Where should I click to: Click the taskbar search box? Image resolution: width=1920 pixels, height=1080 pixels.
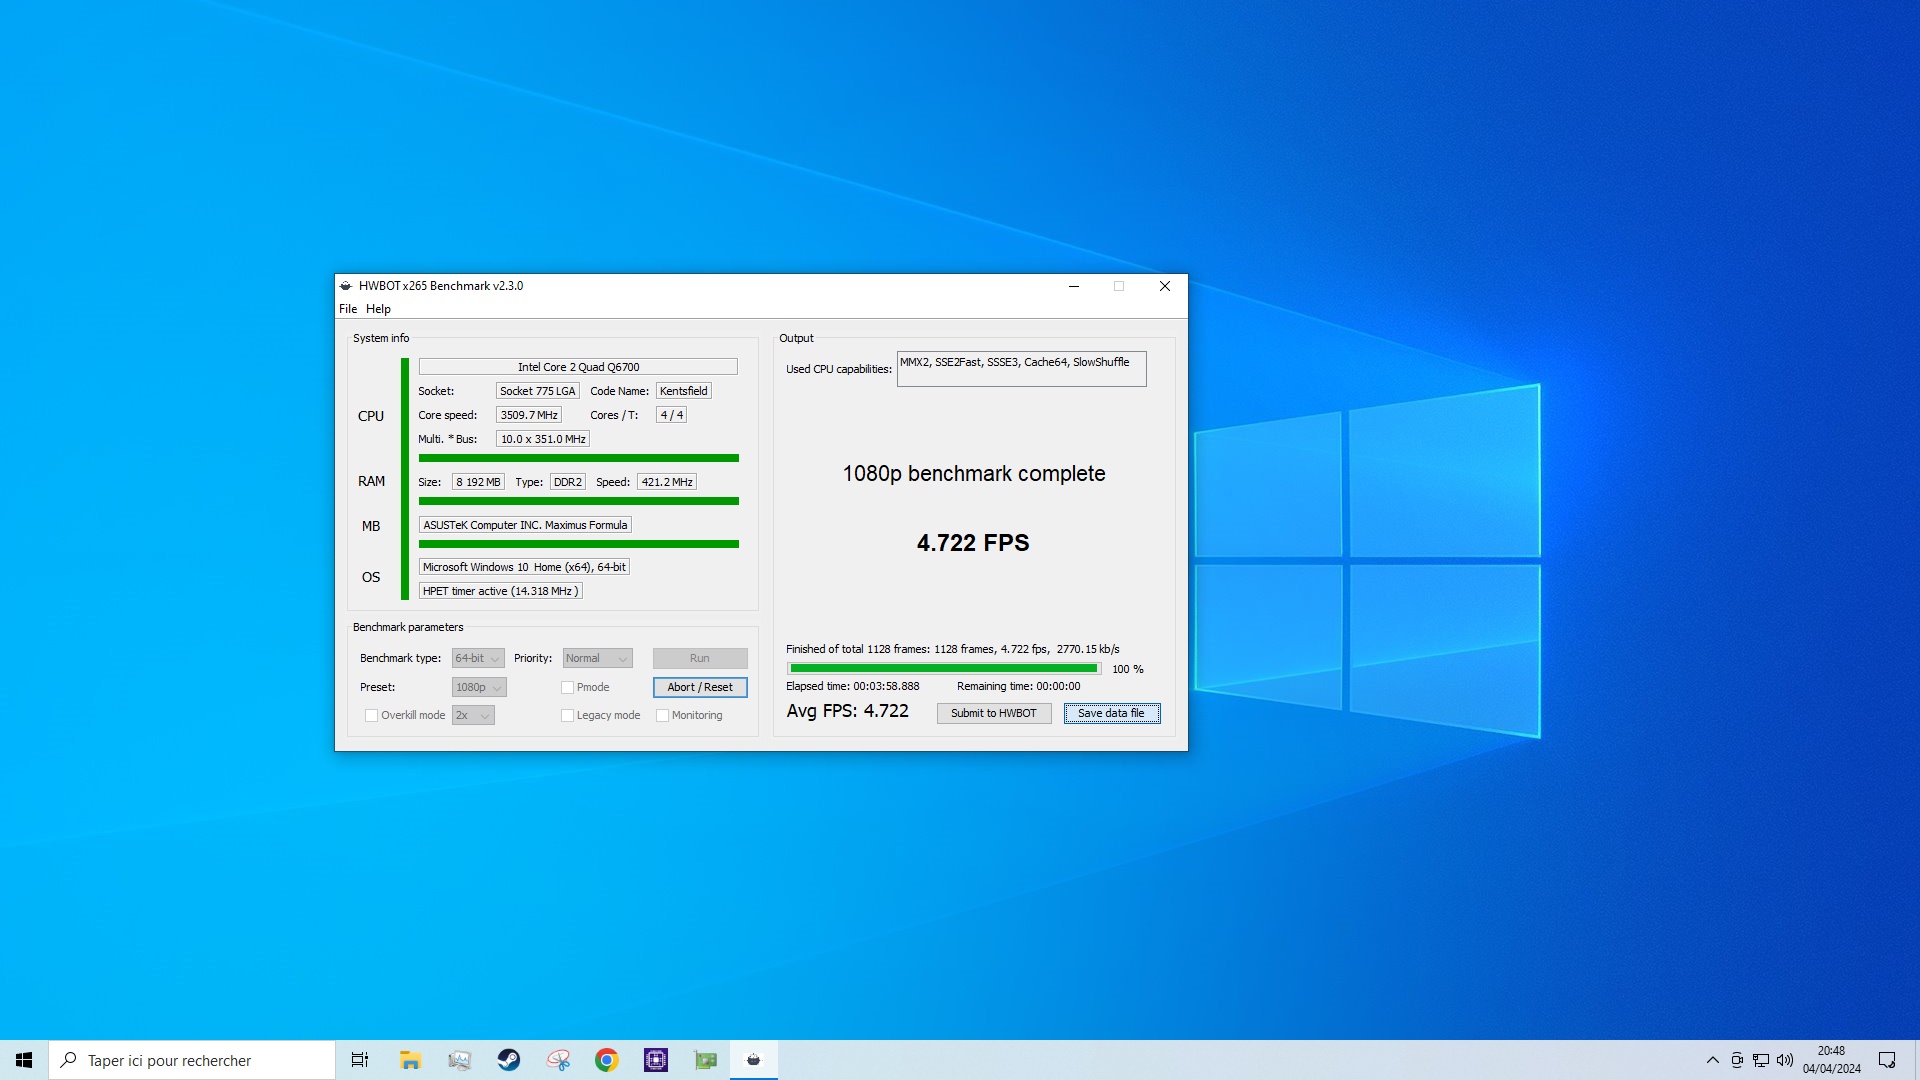click(x=192, y=1060)
